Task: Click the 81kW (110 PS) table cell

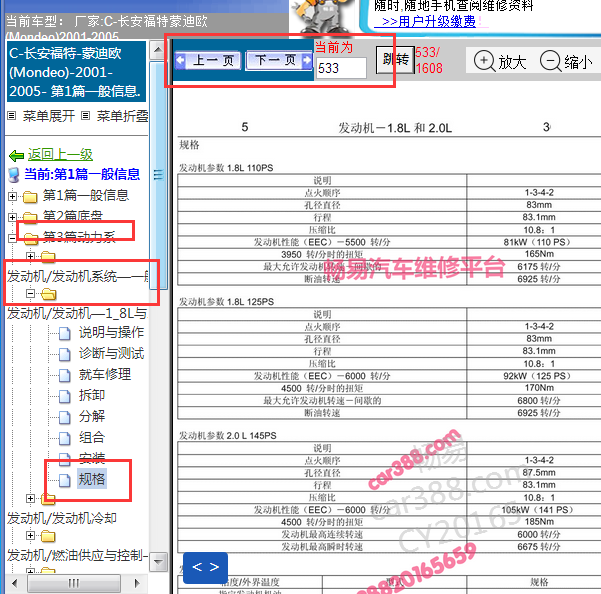Action: point(538,242)
